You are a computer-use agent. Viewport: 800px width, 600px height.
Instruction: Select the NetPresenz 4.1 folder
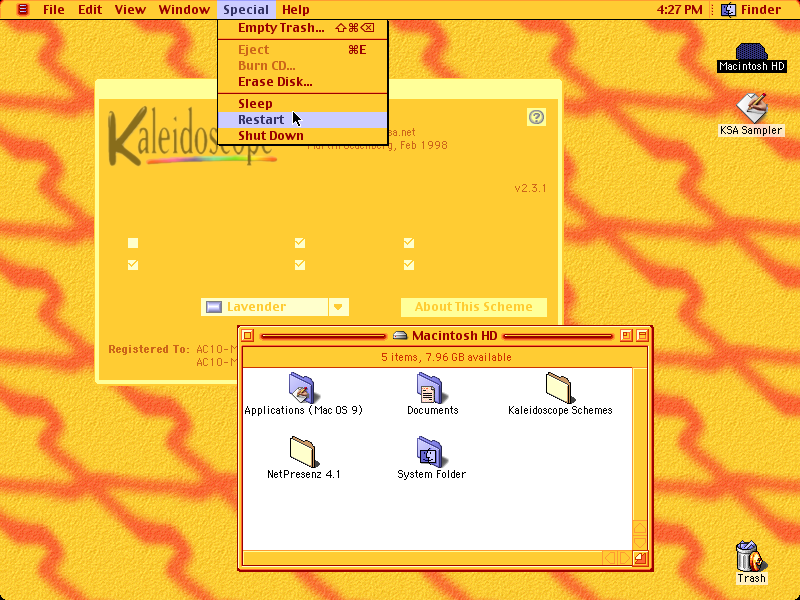tap(303, 452)
